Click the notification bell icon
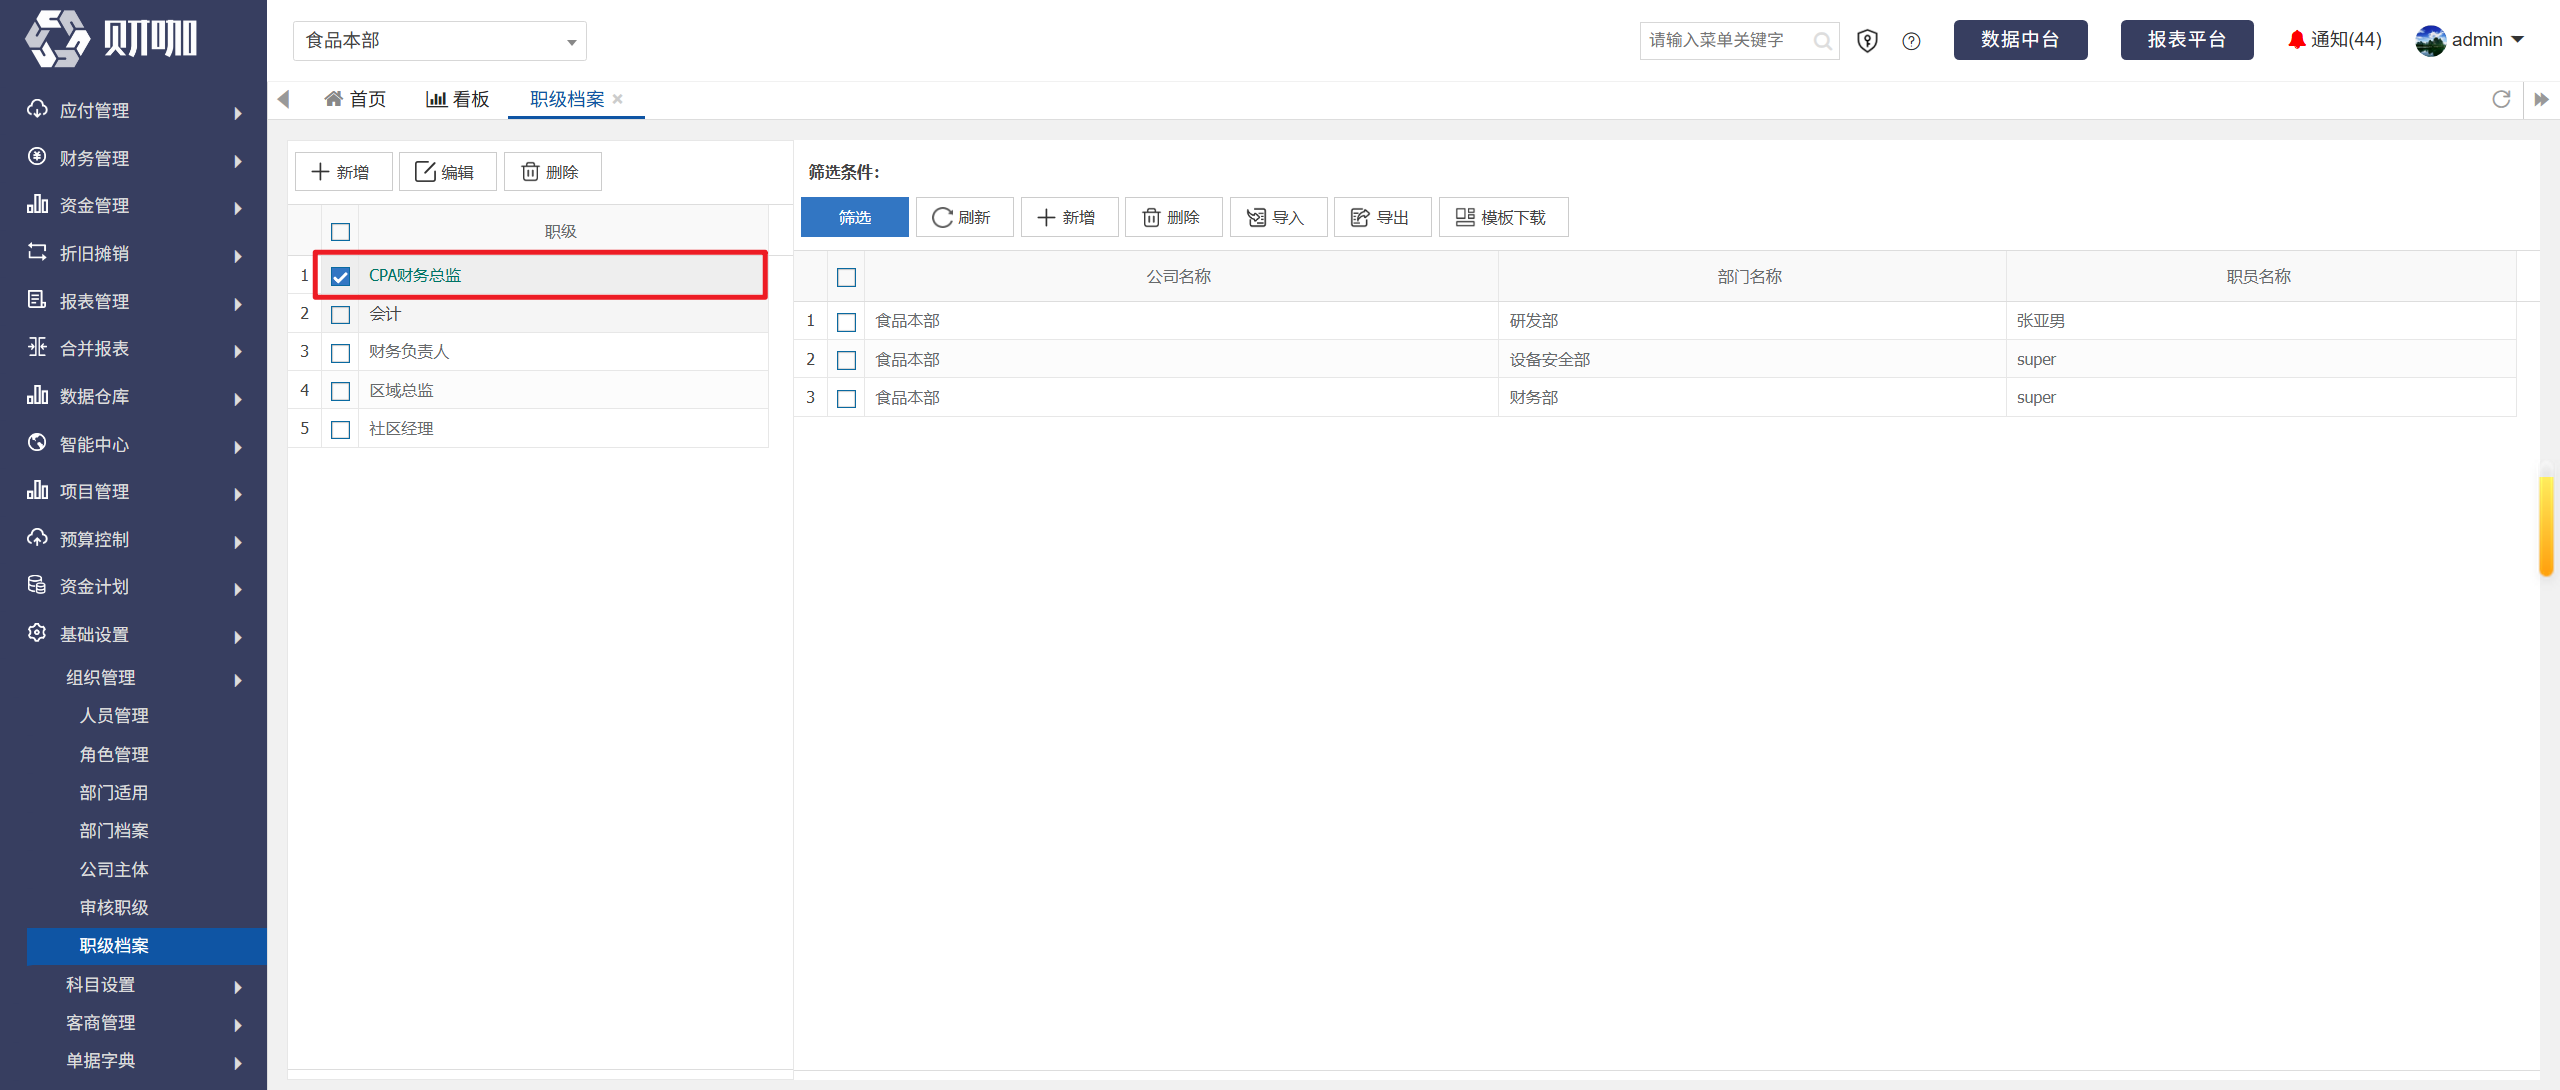Viewport: 2560px width, 1090px height. click(2296, 40)
